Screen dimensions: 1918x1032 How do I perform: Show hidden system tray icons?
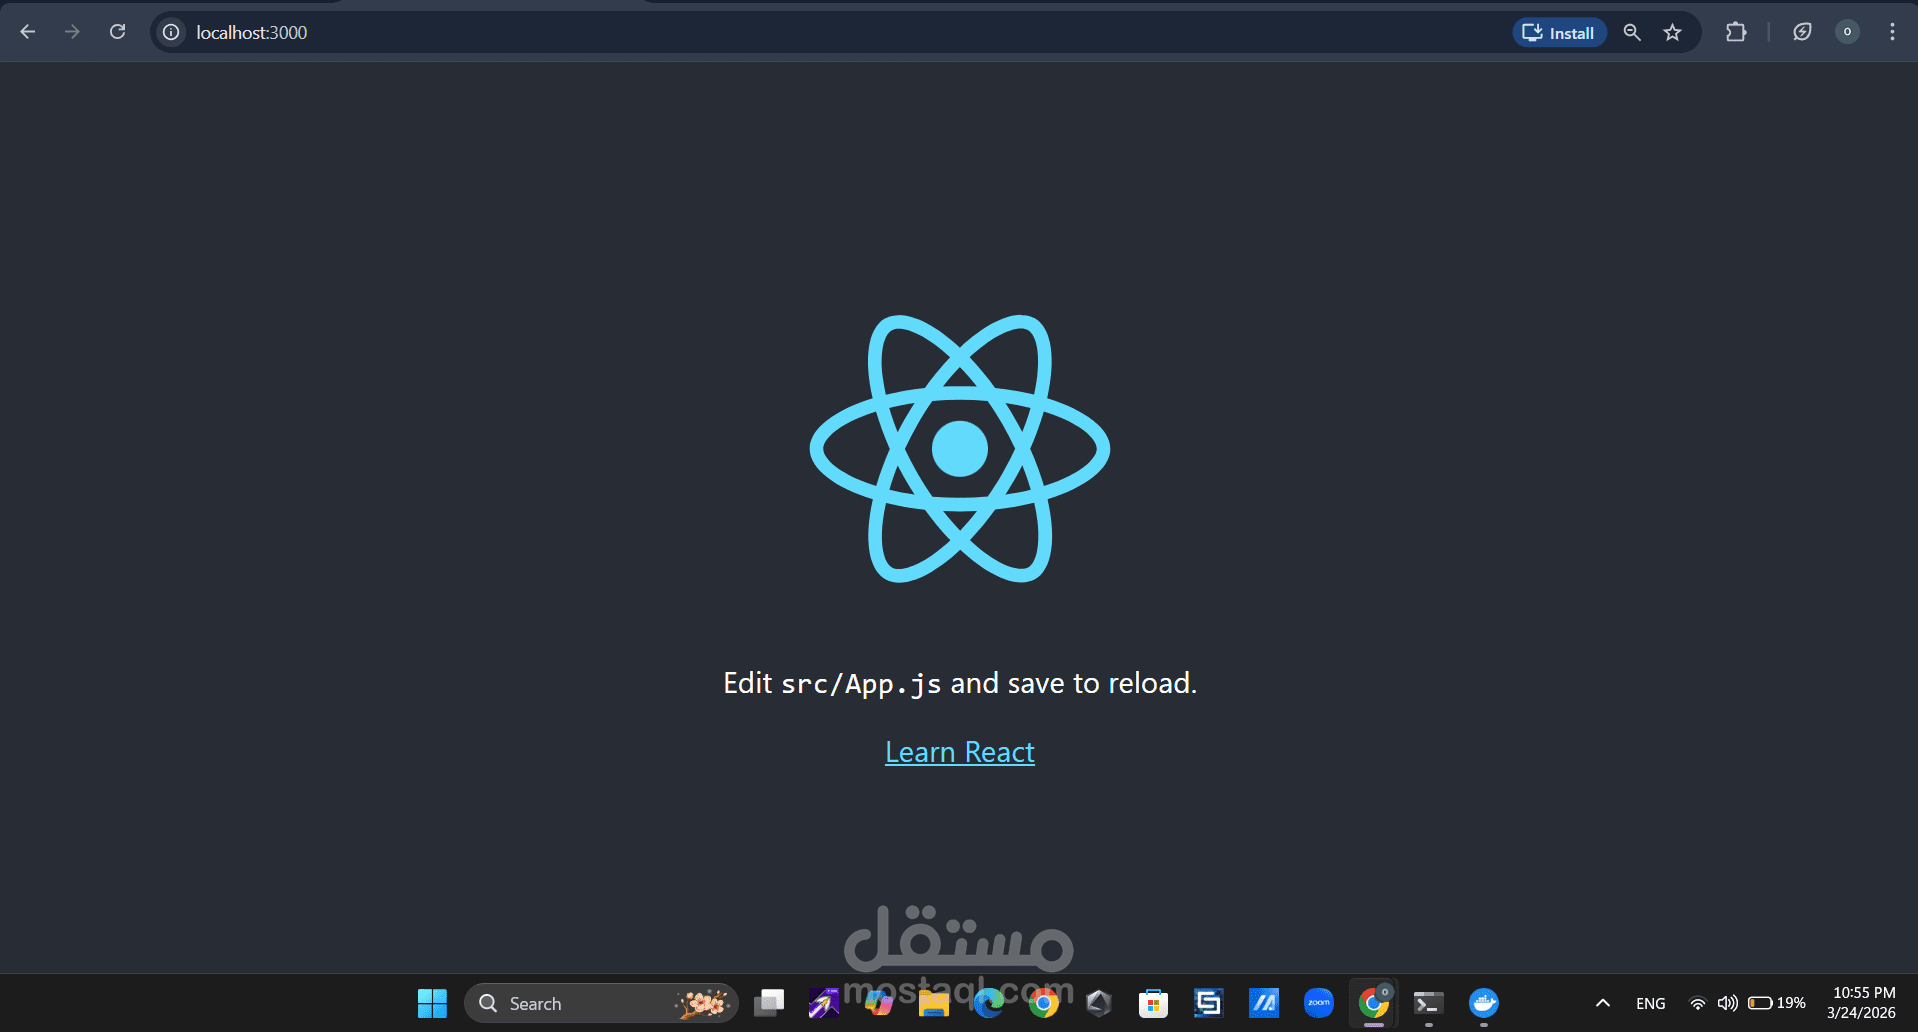1603,1003
